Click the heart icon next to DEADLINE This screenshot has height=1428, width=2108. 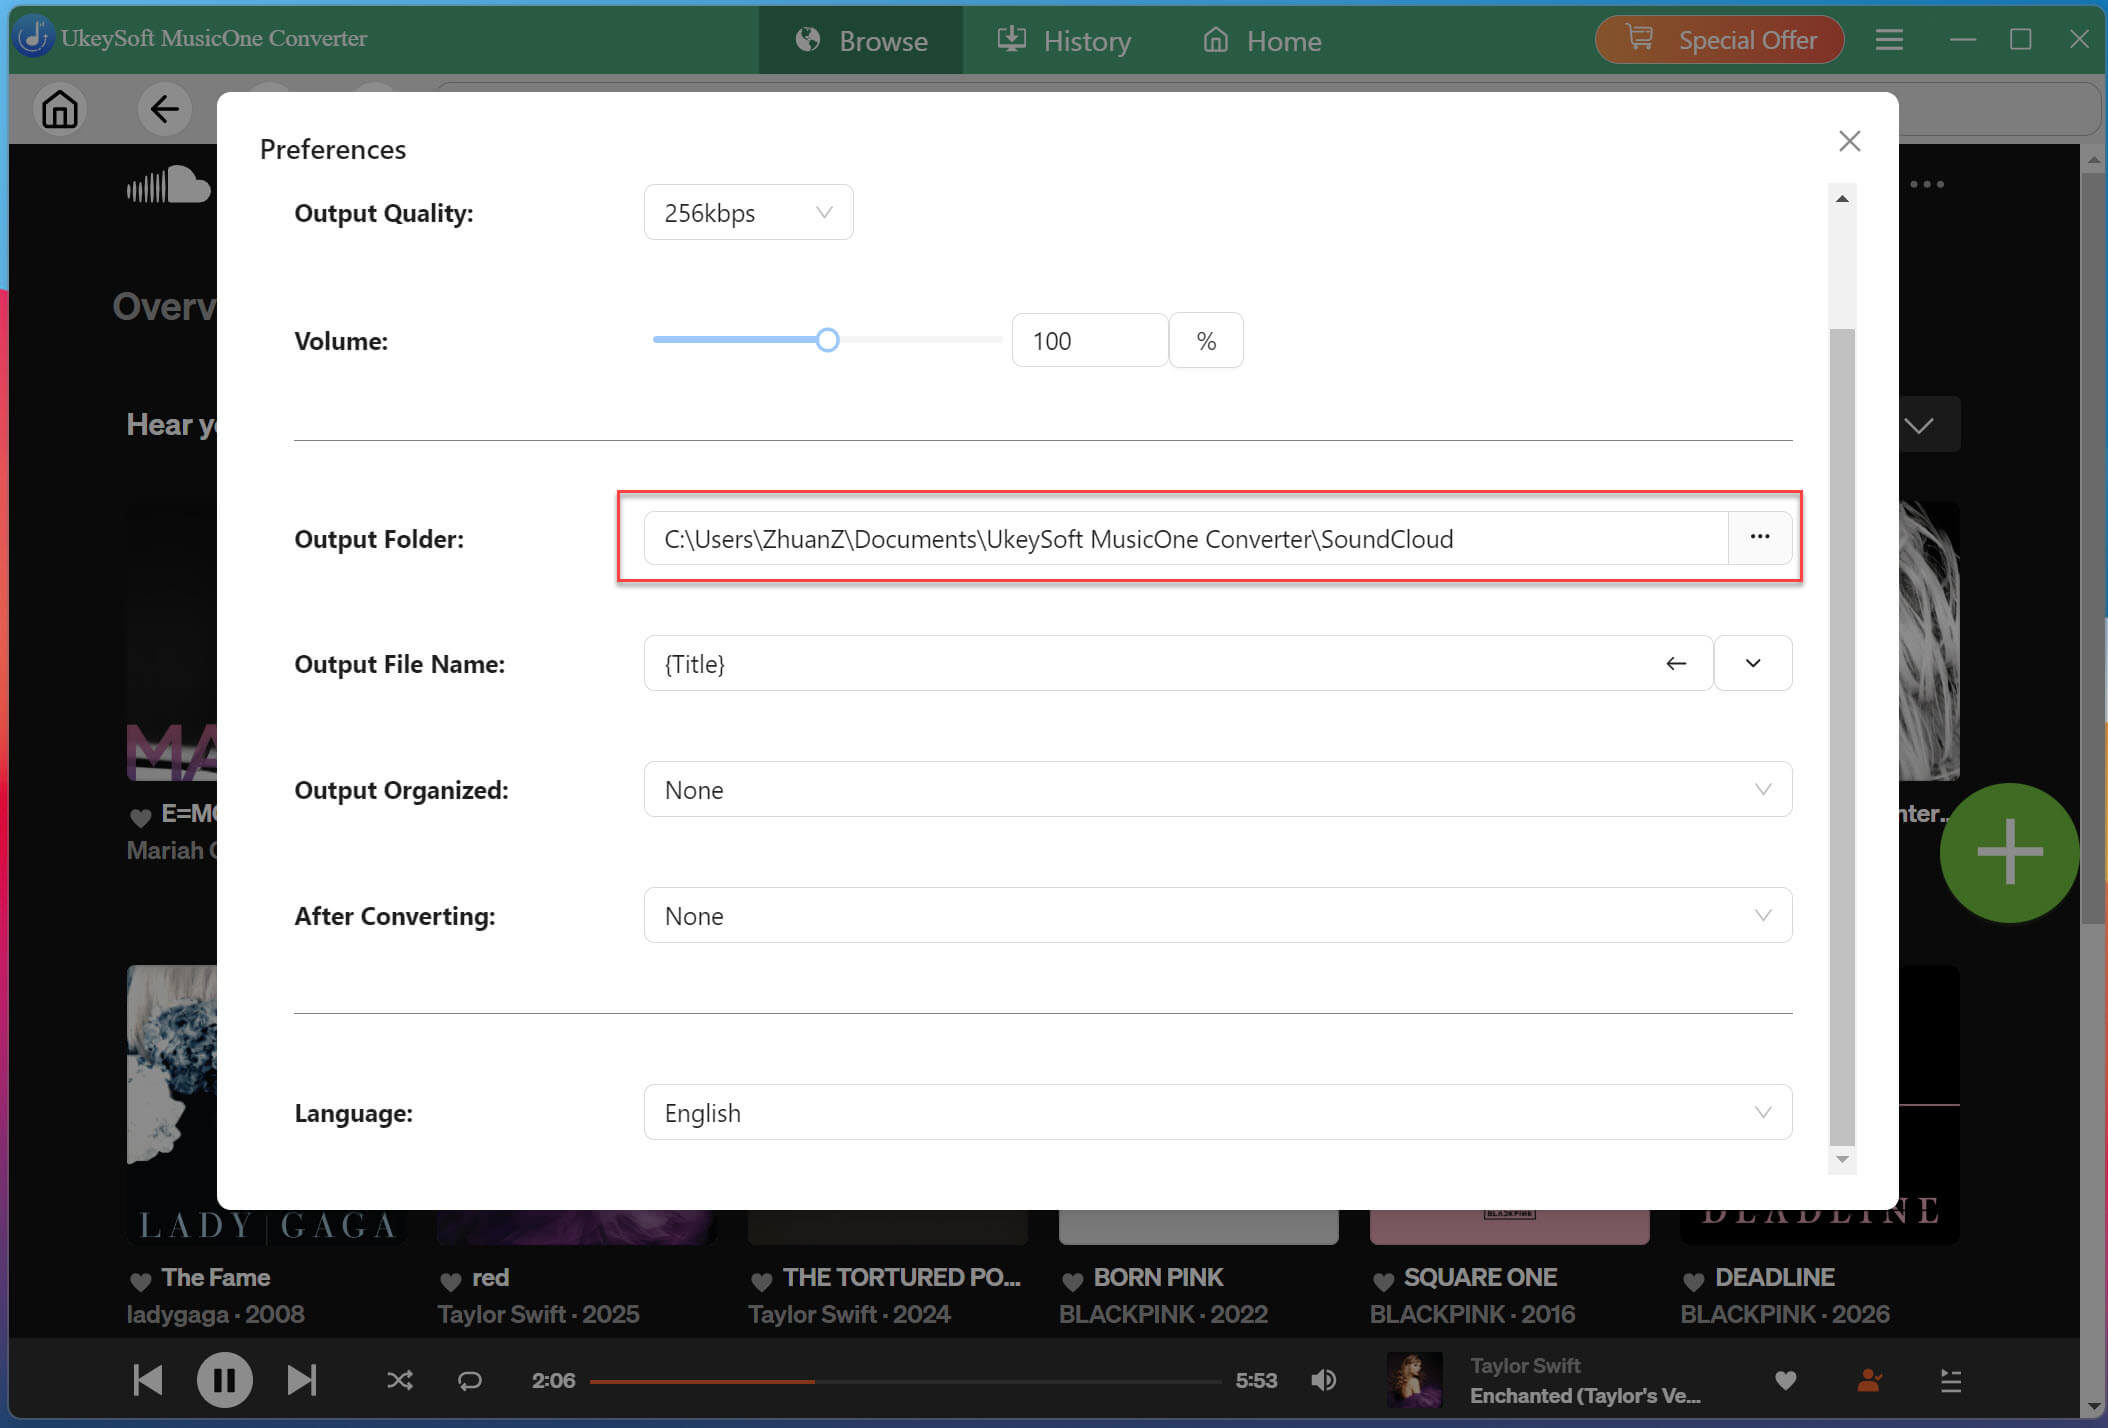tap(1693, 1280)
